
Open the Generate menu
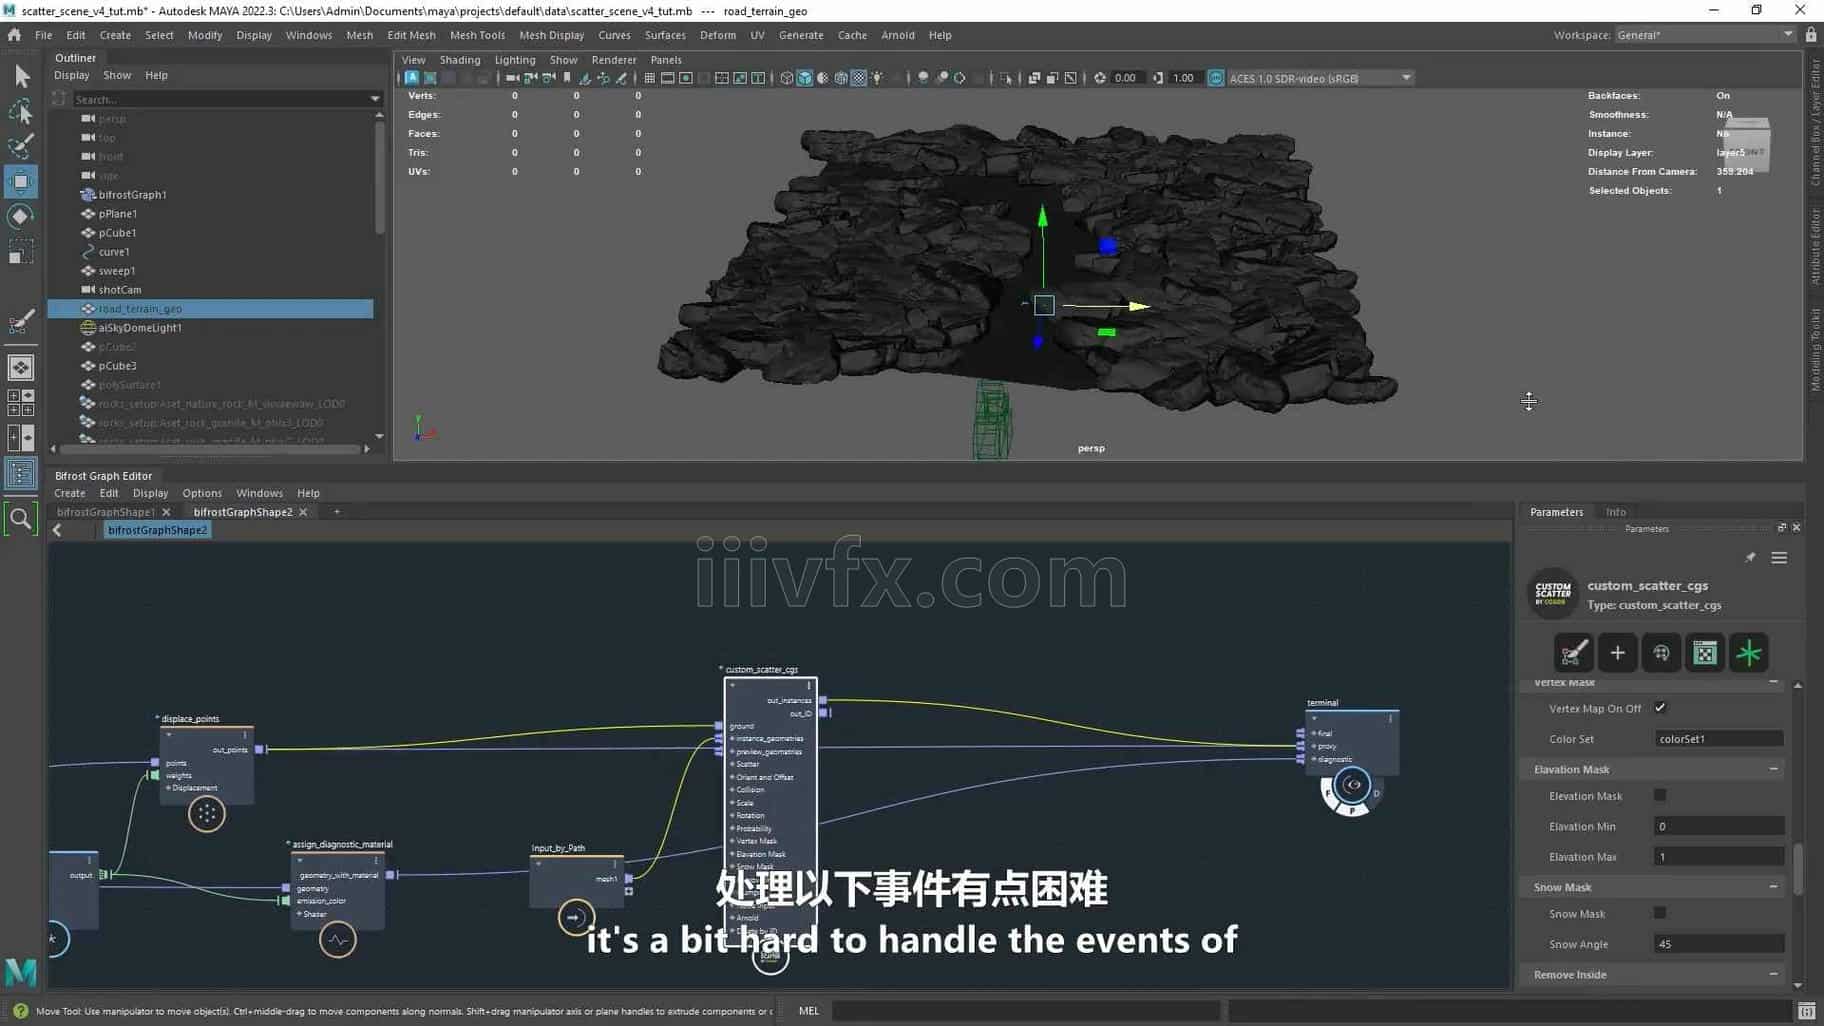(x=801, y=35)
